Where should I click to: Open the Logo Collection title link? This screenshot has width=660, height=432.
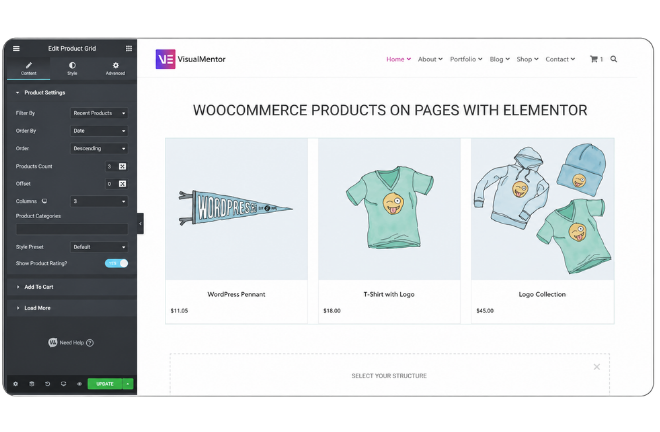[x=542, y=295]
